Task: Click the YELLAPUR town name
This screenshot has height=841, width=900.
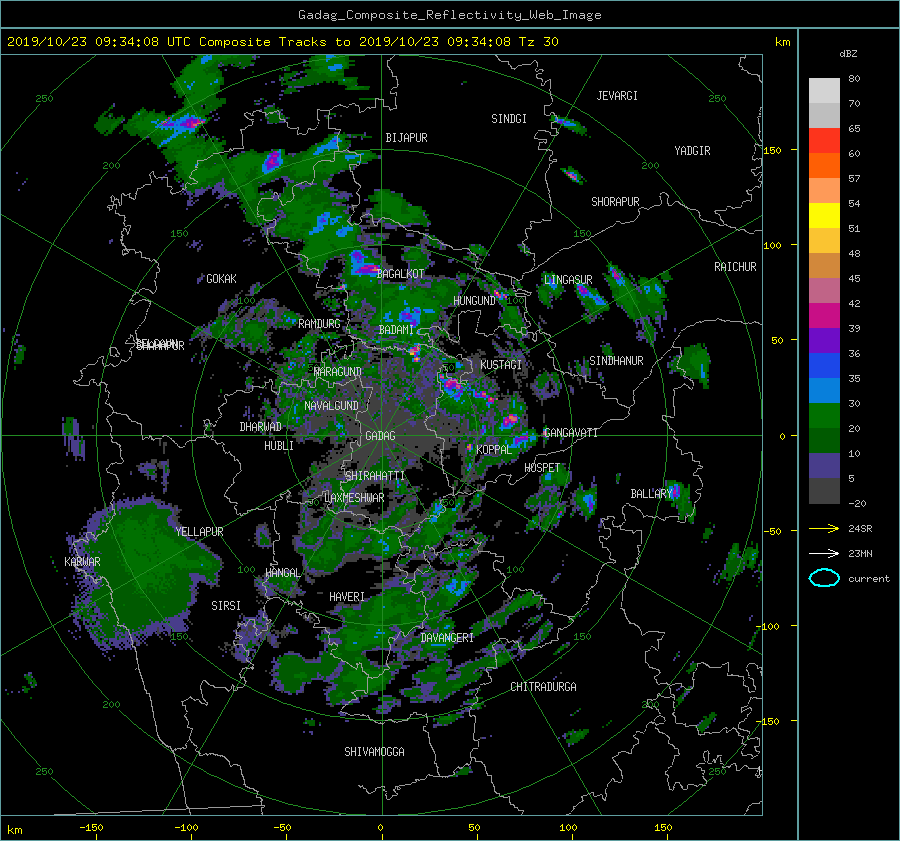Action: 199,532
